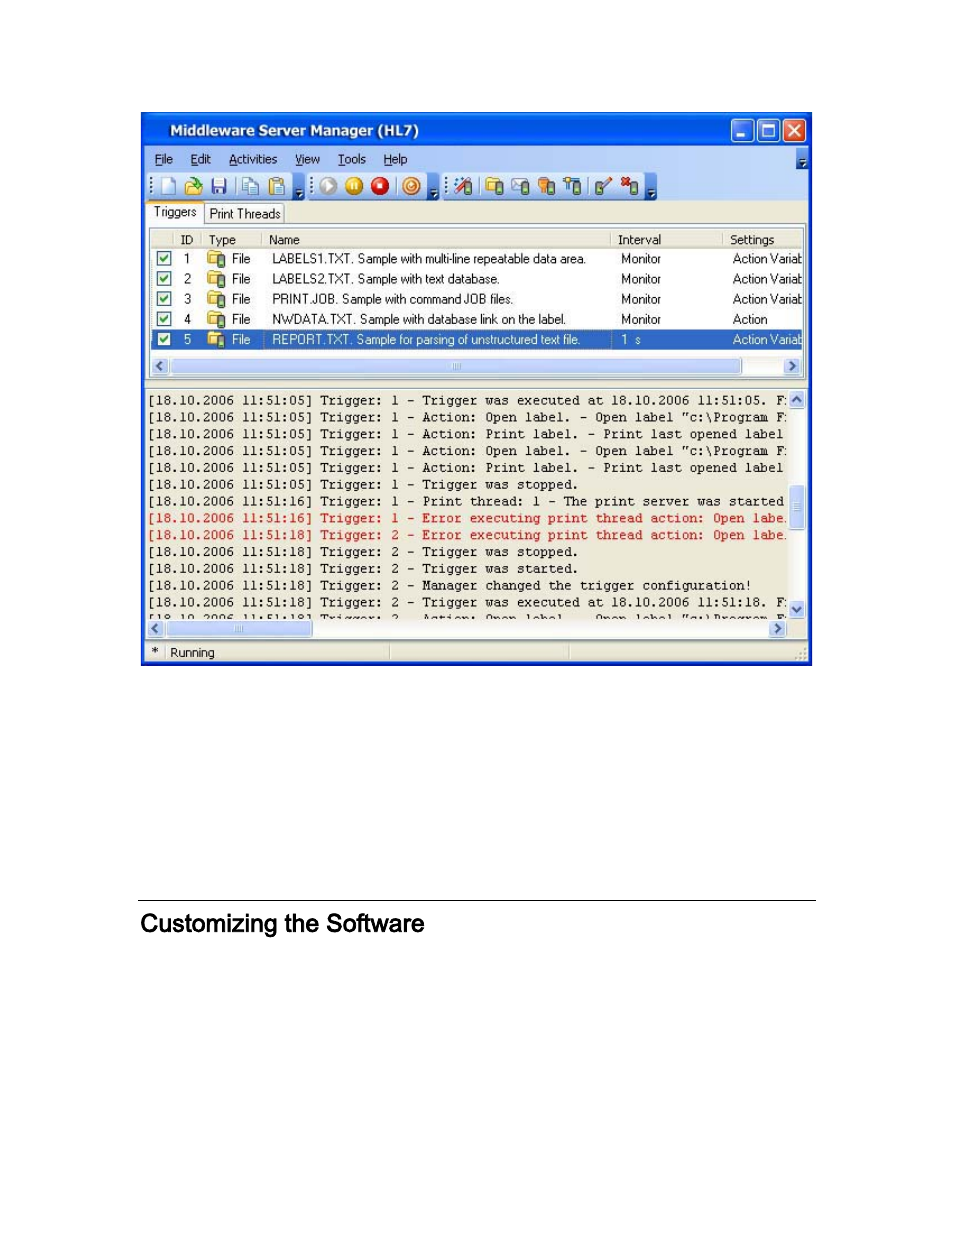
Task: Uncheck trigger 2 LABELS2.TXT checkbox
Action: pyautogui.click(x=164, y=279)
